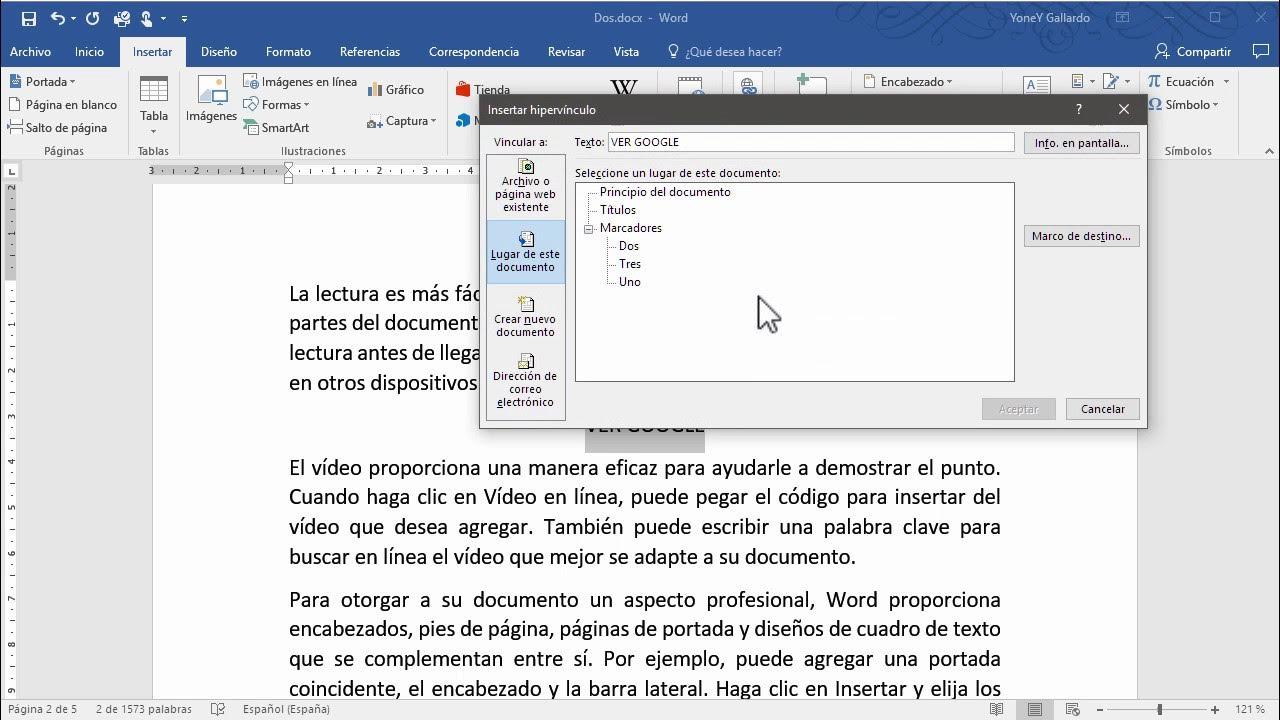Viewport: 1280px width, 720px height.
Task: Open the Encabezado dropdown
Action: click(x=906, y=81)
